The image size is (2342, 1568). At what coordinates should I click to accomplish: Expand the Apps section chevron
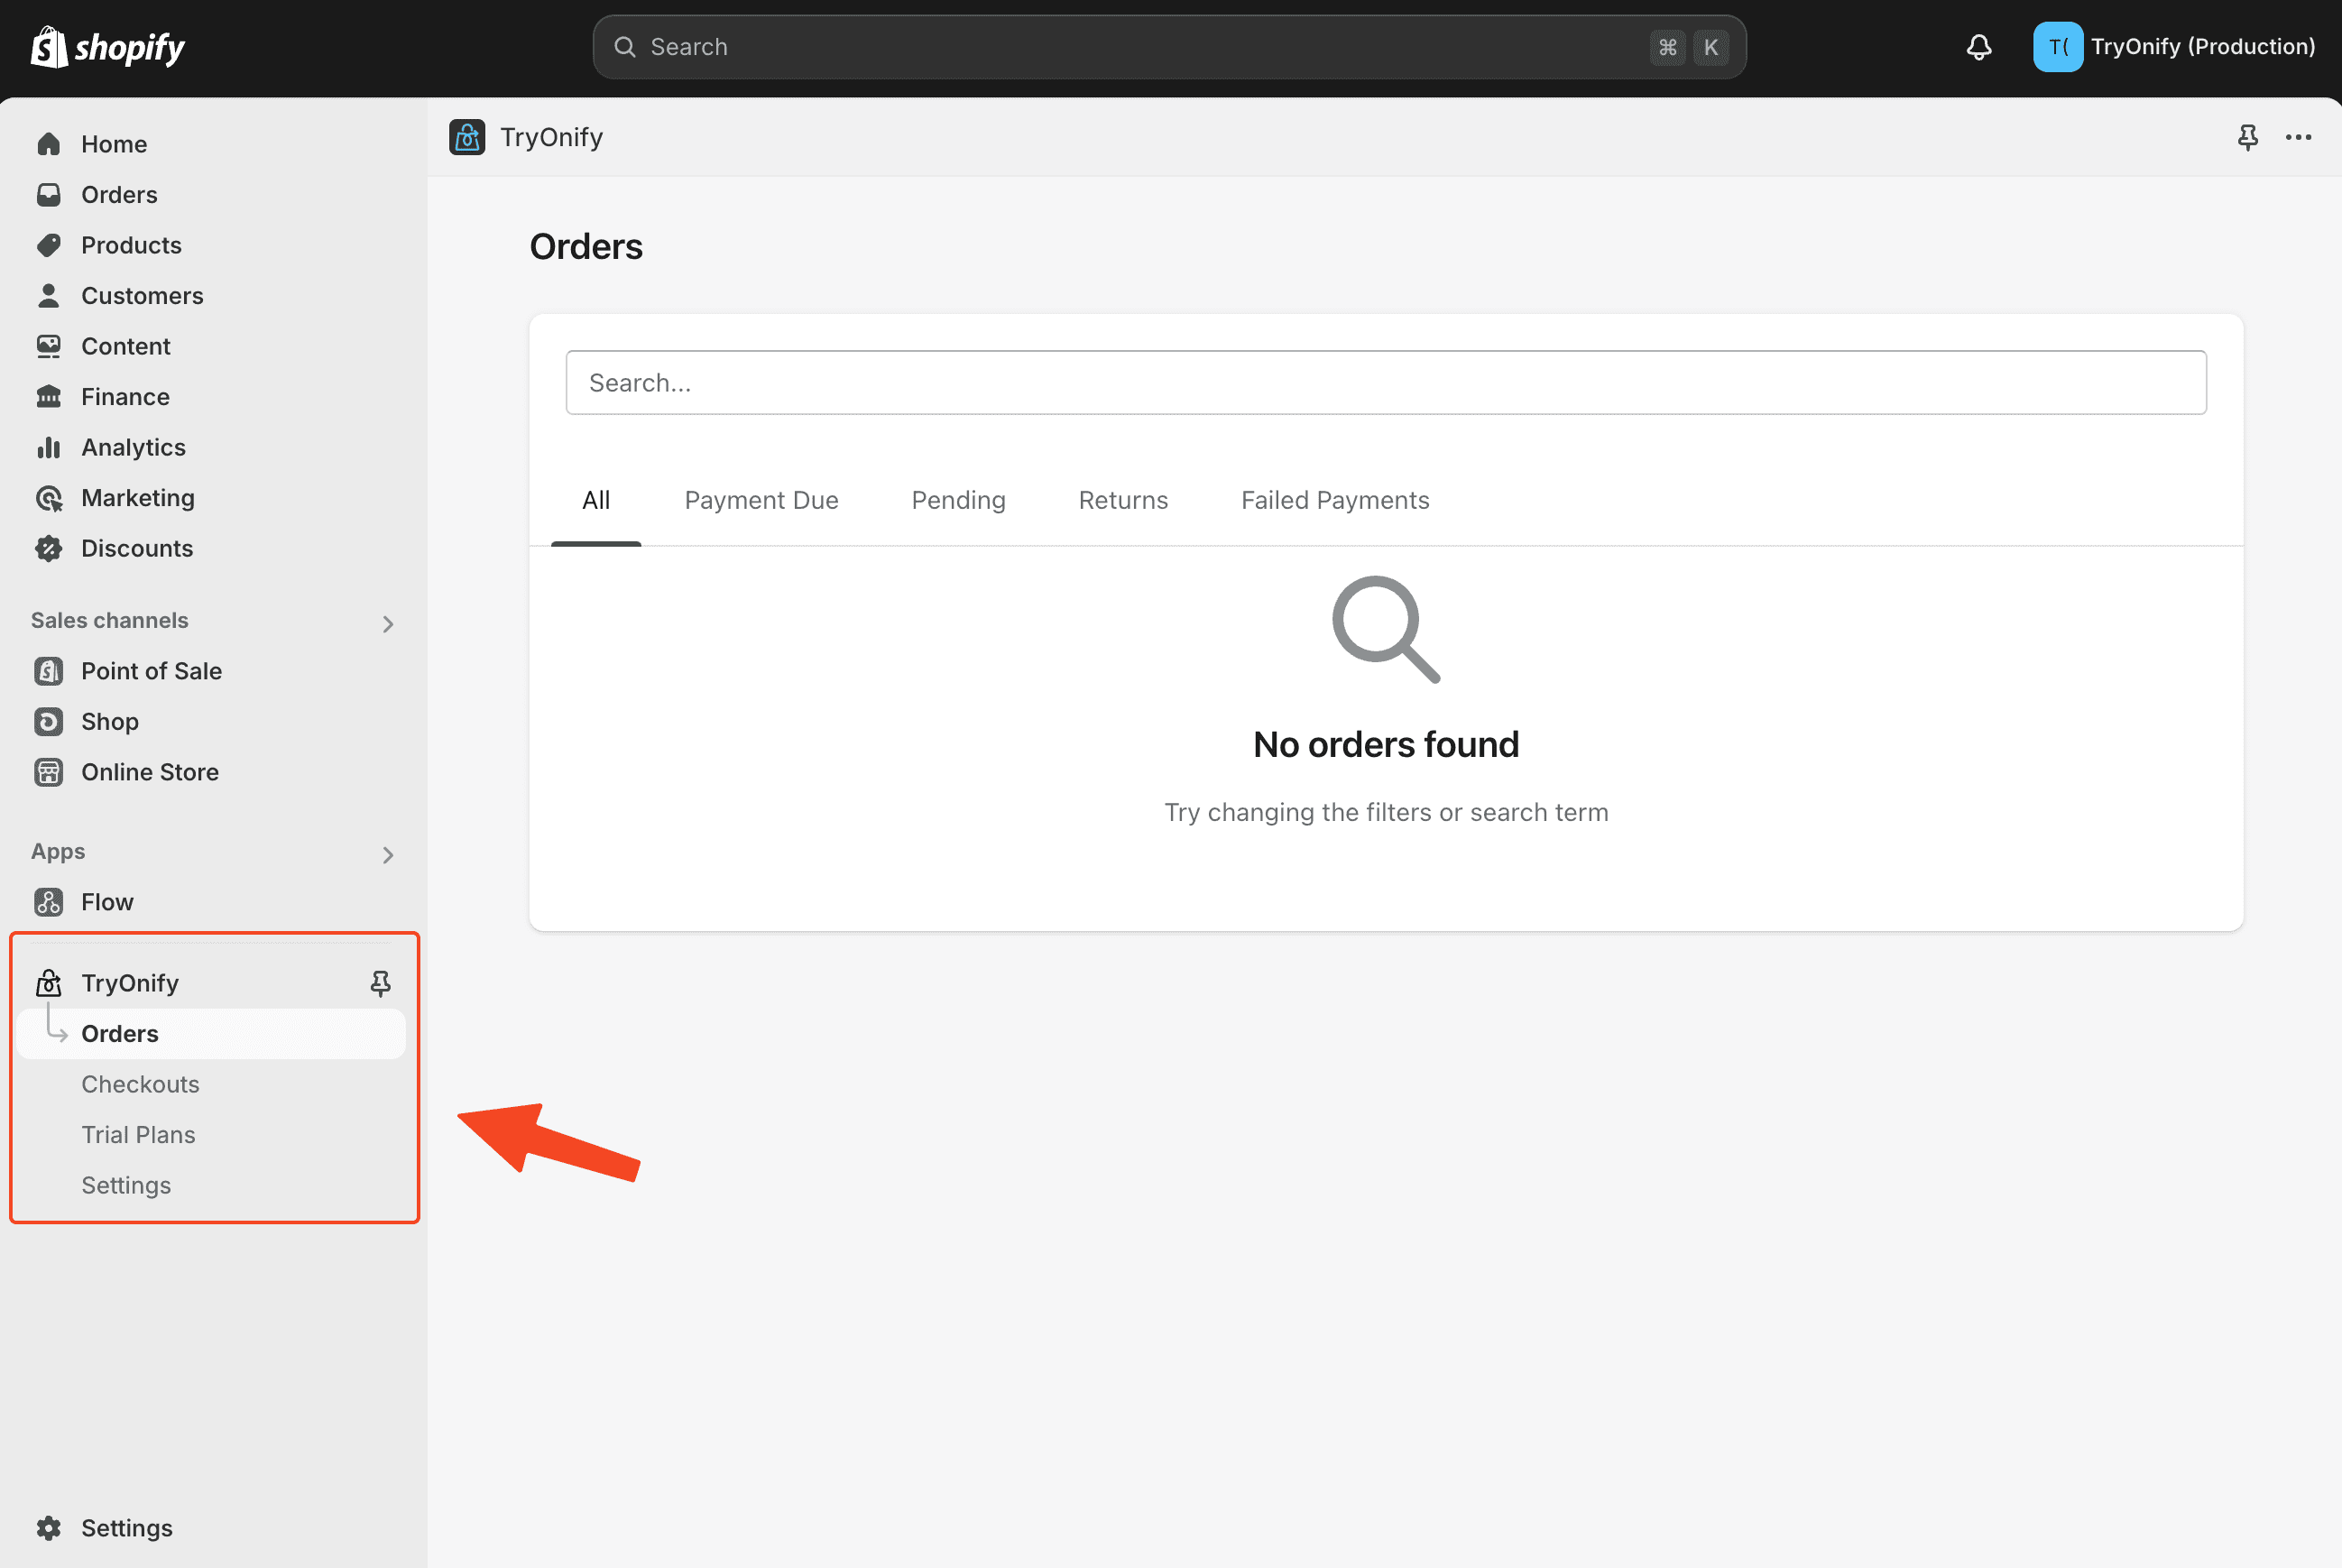(388, 855)
